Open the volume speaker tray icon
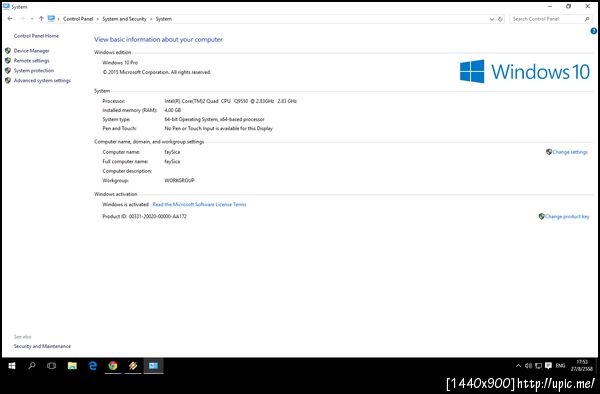Image resolution: width=600 pixels, height=394 pixels. click(x=528, y=366)
